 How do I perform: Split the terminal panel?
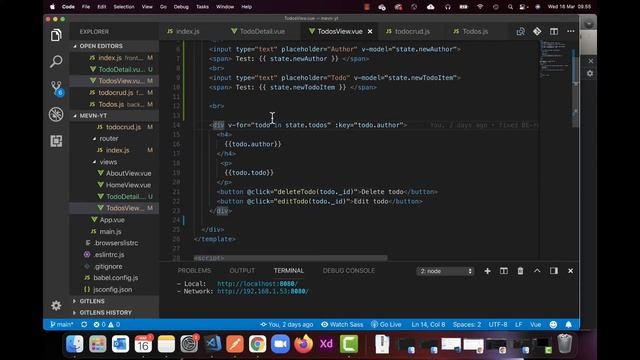point(504,271)
